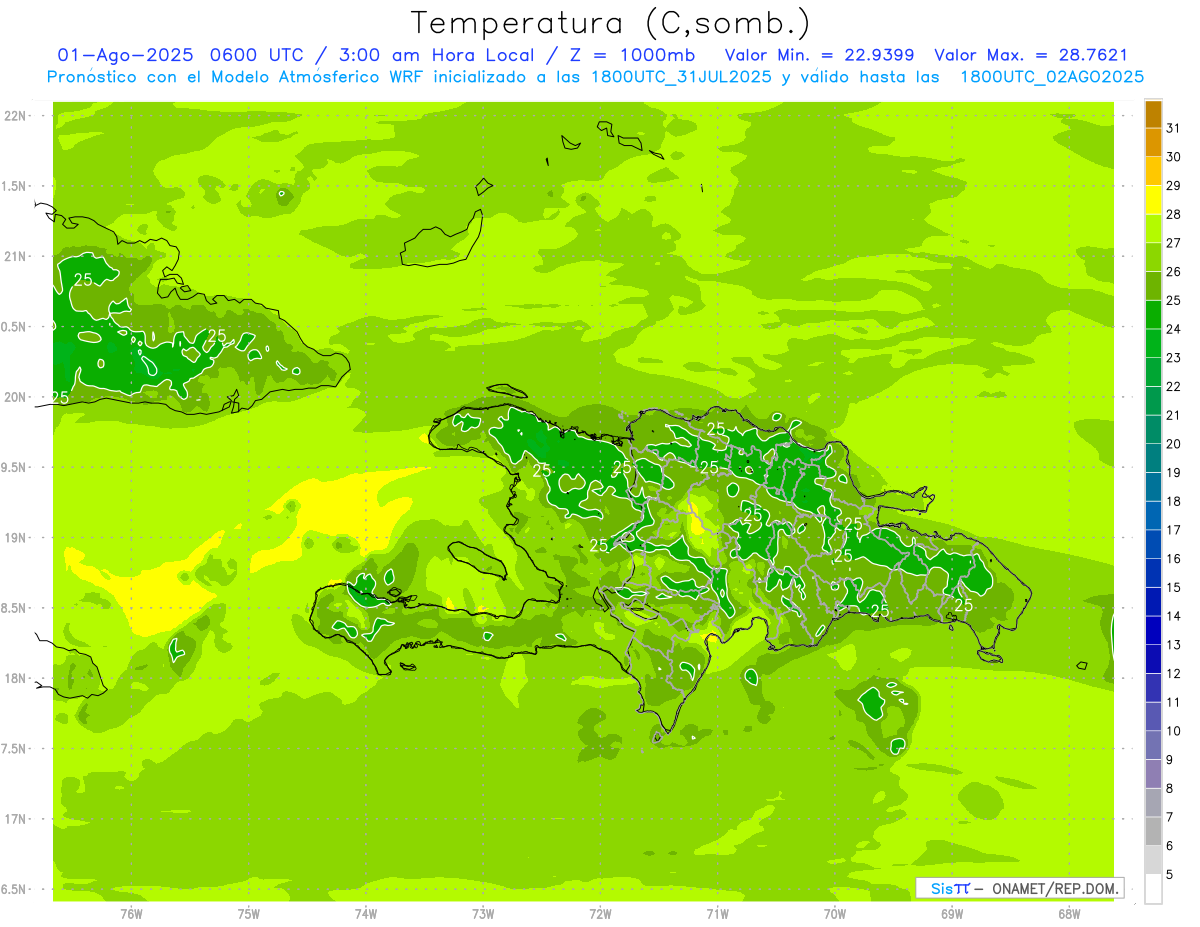Click the '70W' longitude axis label
The width and height of the screenshot is (1200, 927).
(835, 913)
